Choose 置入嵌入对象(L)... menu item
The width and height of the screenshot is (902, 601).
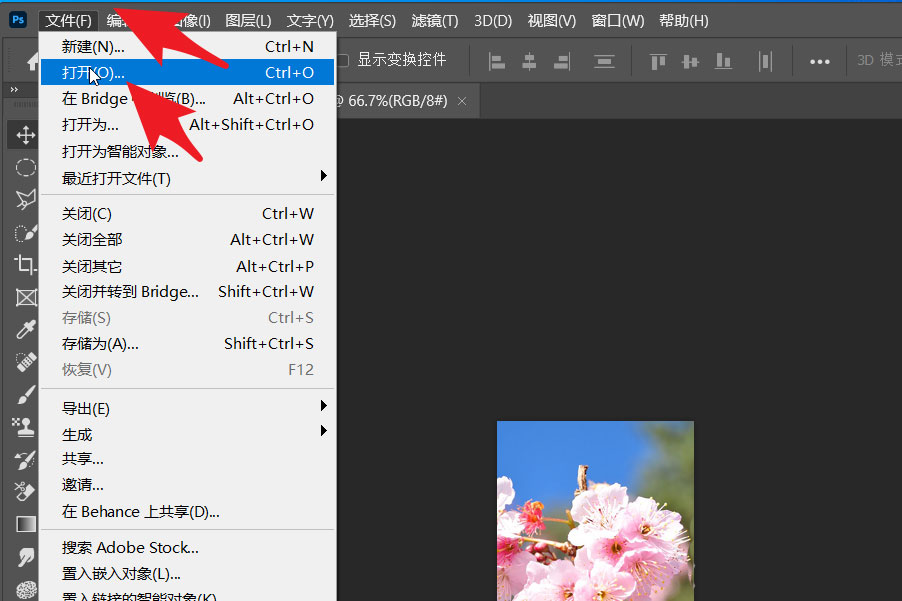[188, 573]
